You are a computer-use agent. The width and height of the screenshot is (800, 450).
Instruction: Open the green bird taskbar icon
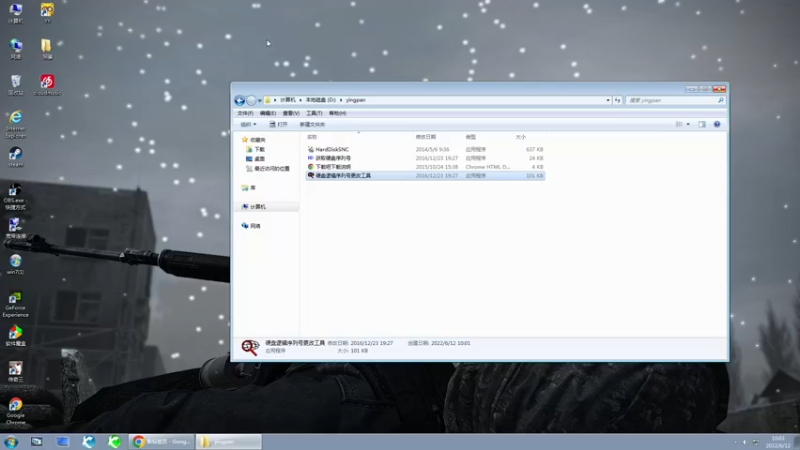[x=115, y=442]
